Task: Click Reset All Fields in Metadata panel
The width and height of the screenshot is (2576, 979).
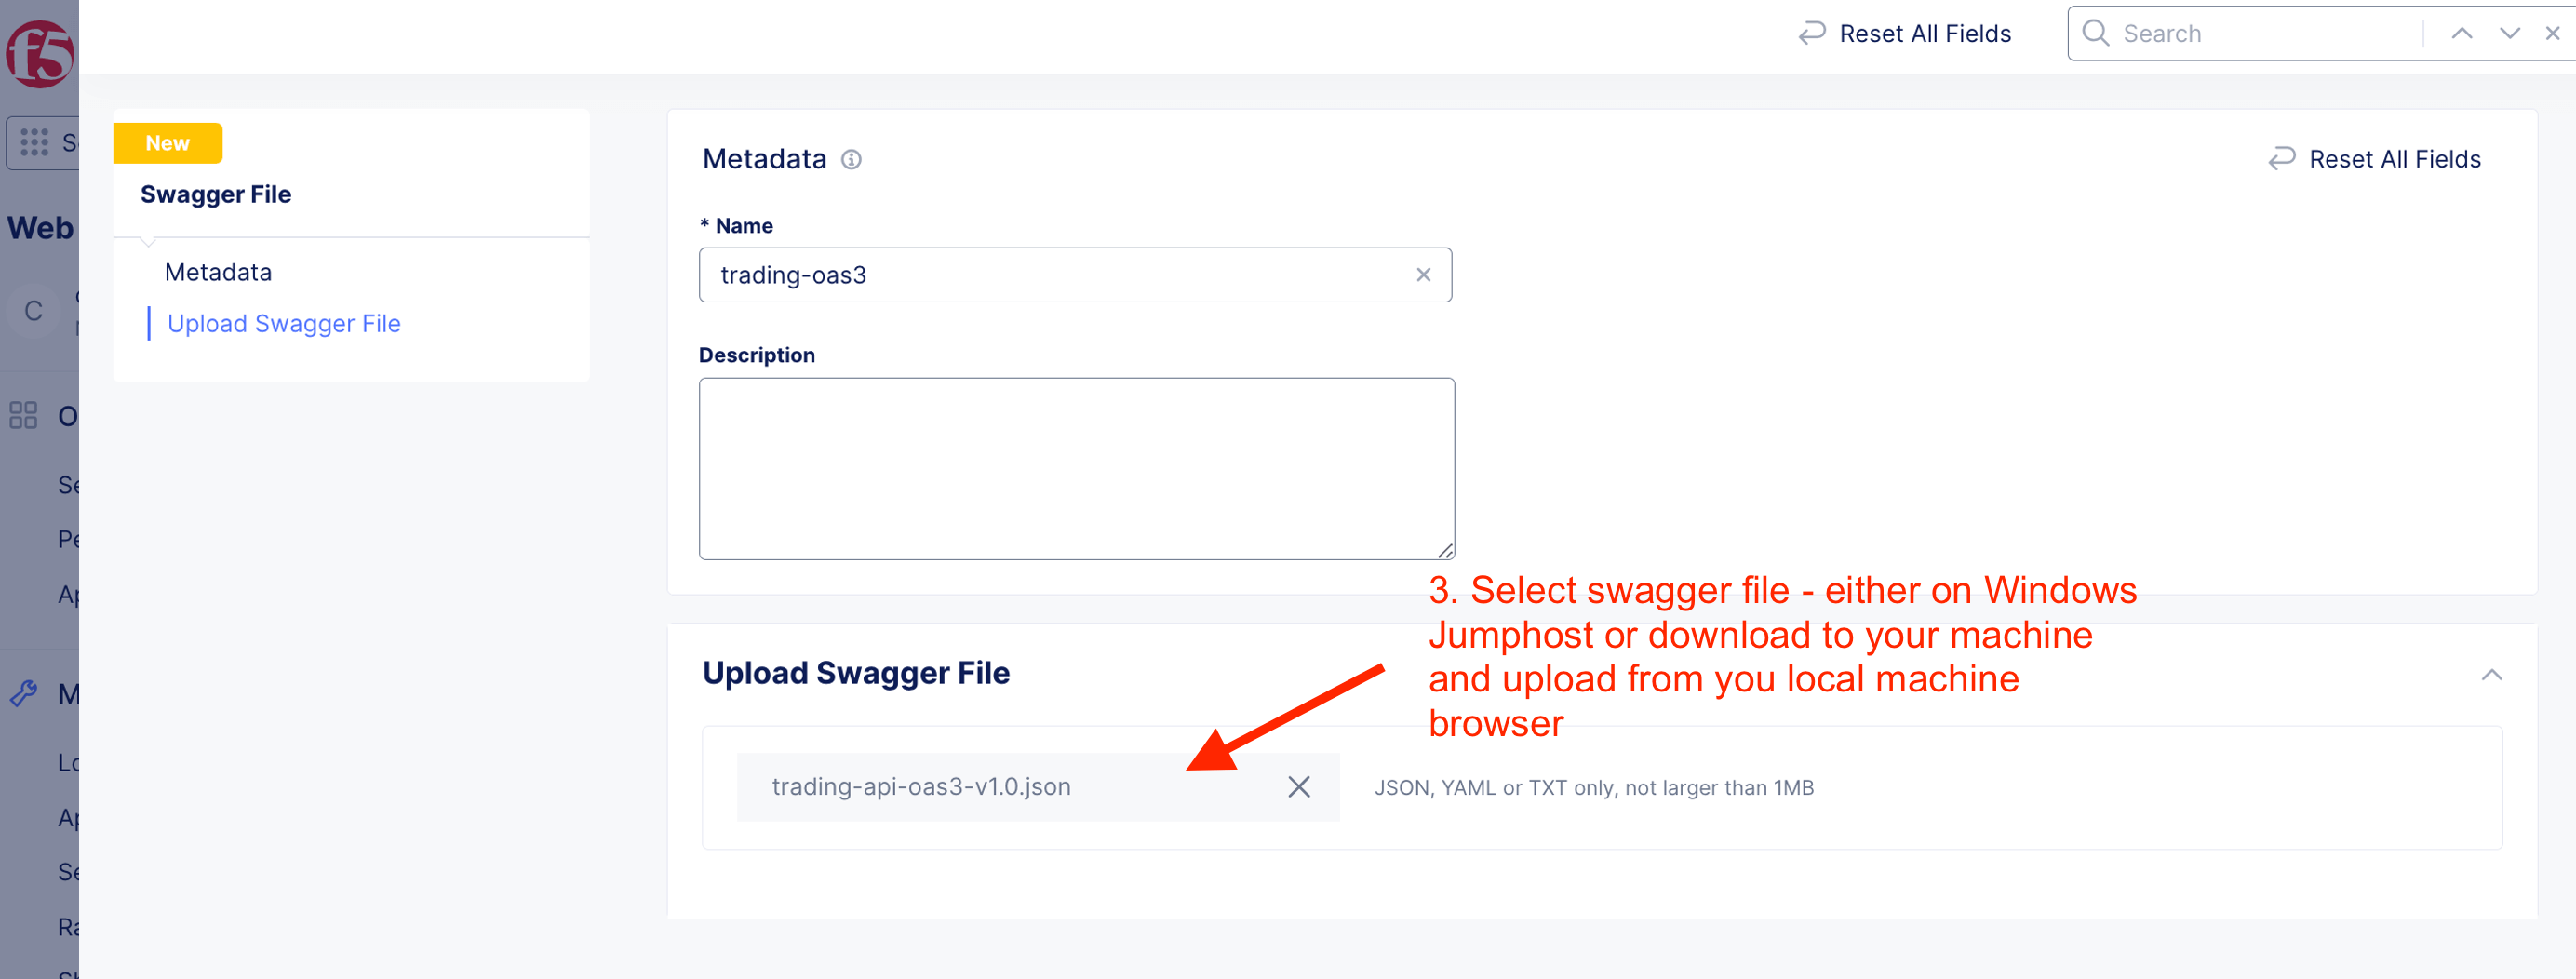Action: coord(2374,159)
